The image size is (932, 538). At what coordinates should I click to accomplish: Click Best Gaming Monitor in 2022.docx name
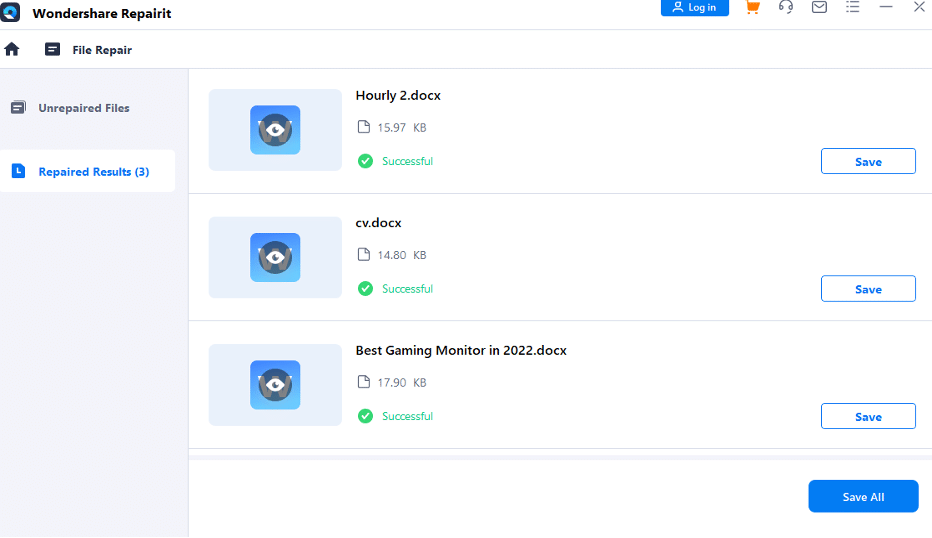pyautogui.click(x=461, y=351)
